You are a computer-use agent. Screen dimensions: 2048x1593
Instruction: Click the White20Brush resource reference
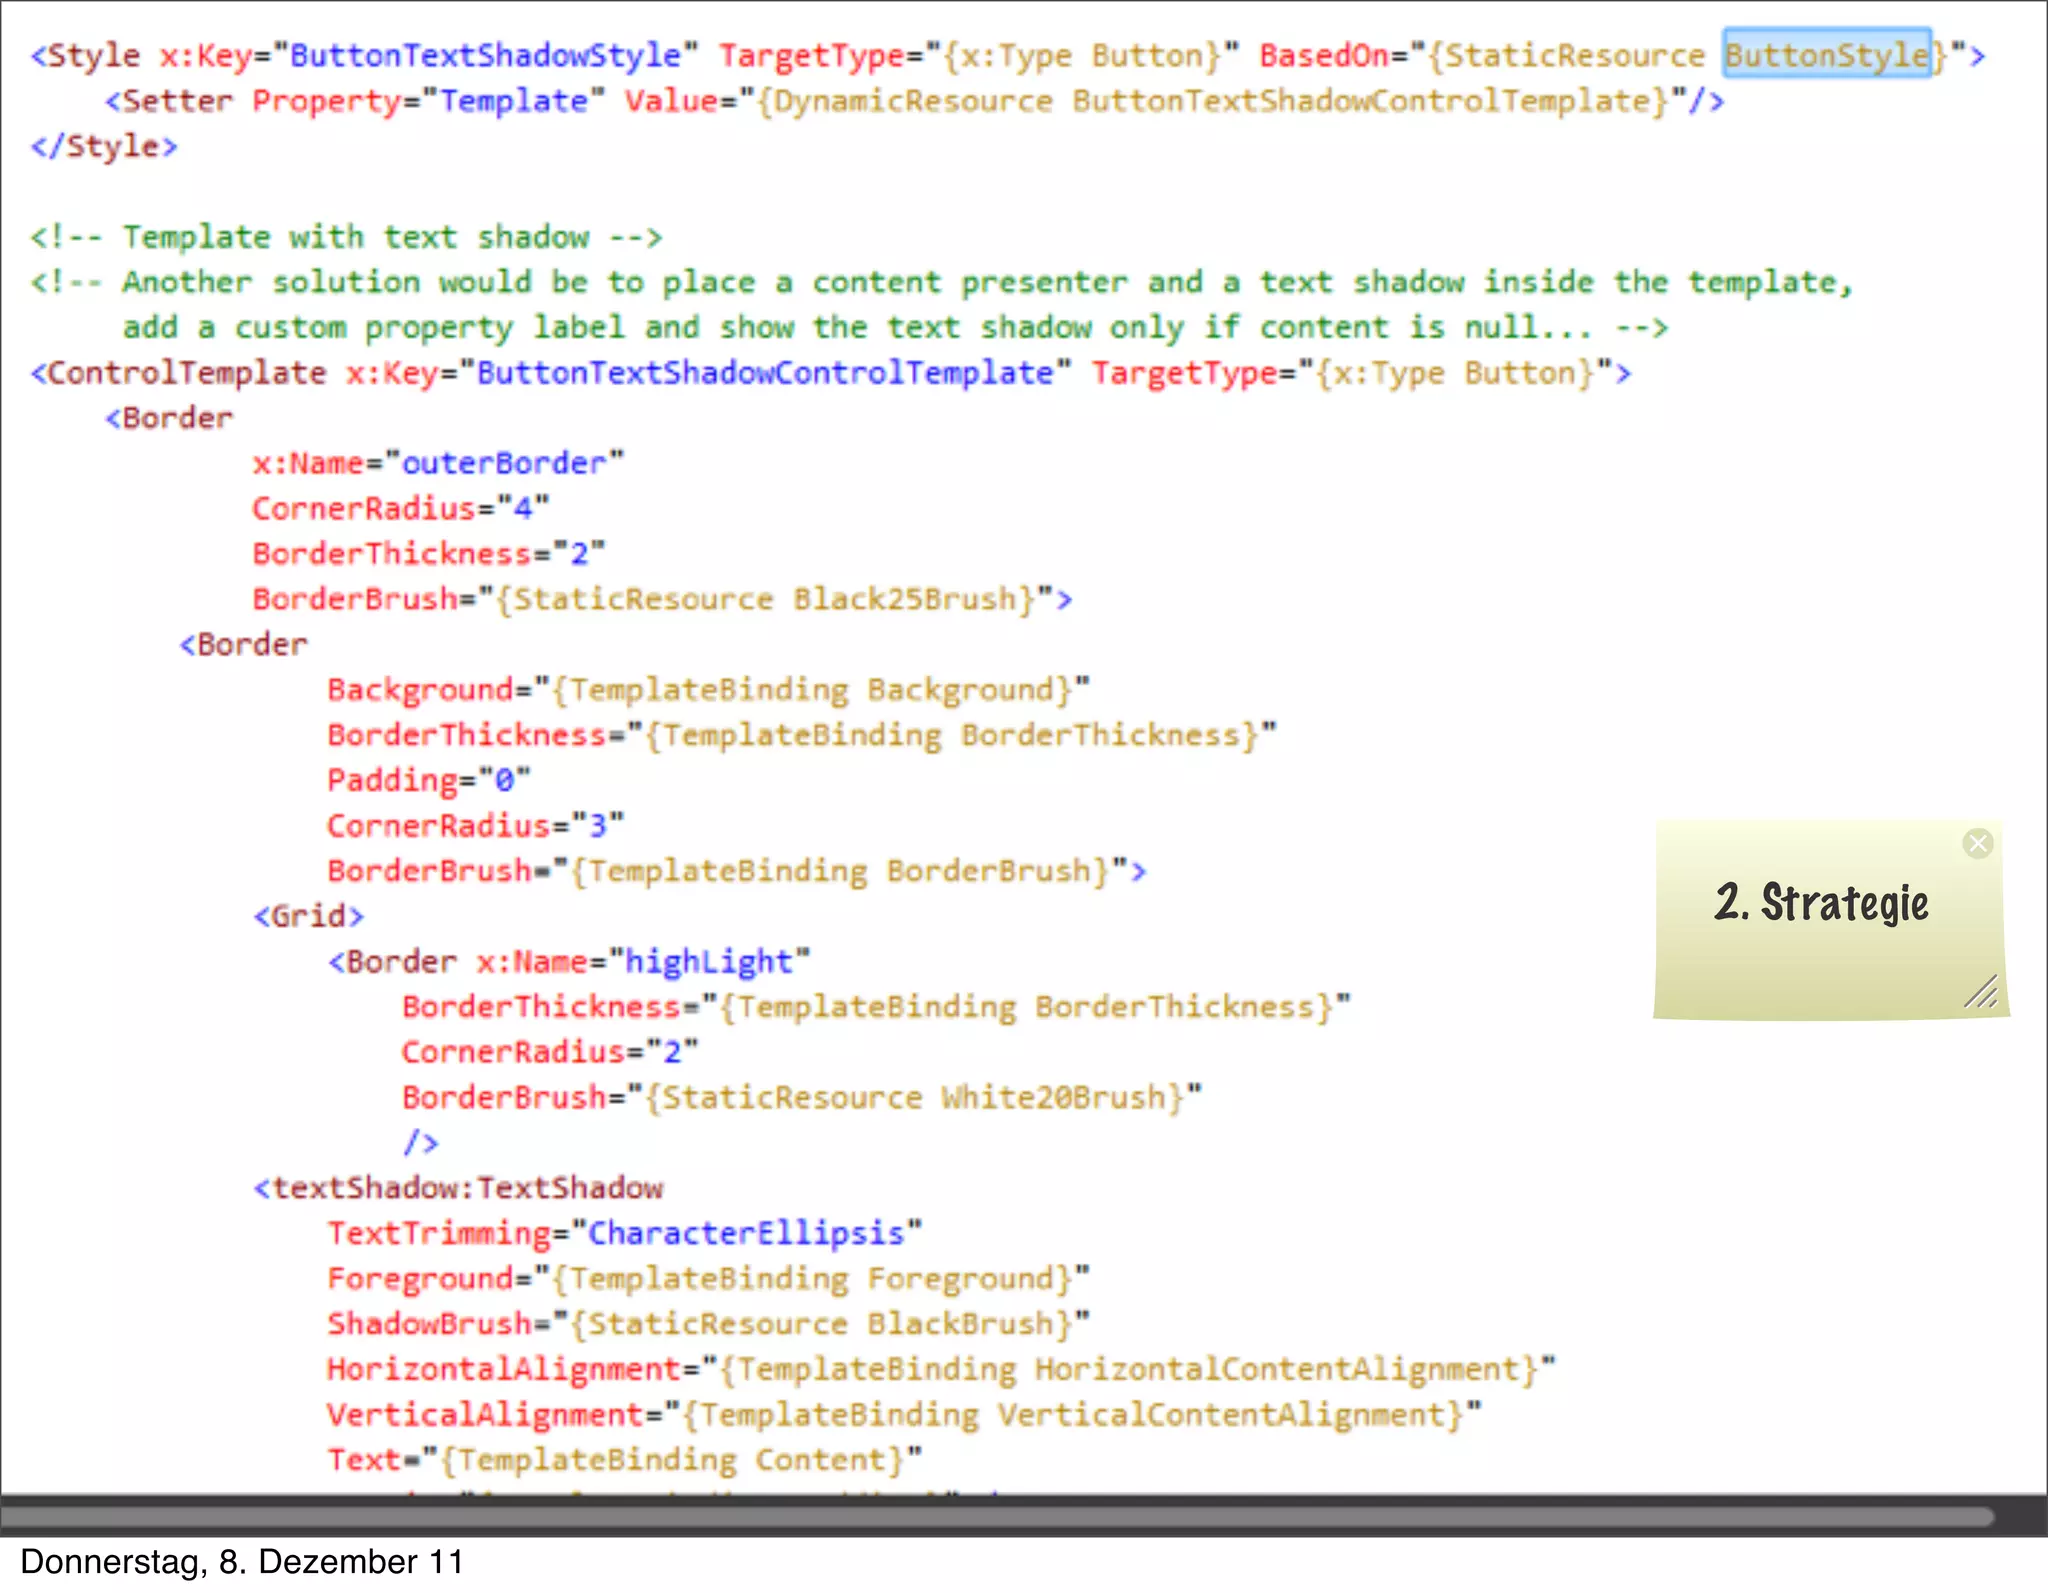coord(1052,1097)
